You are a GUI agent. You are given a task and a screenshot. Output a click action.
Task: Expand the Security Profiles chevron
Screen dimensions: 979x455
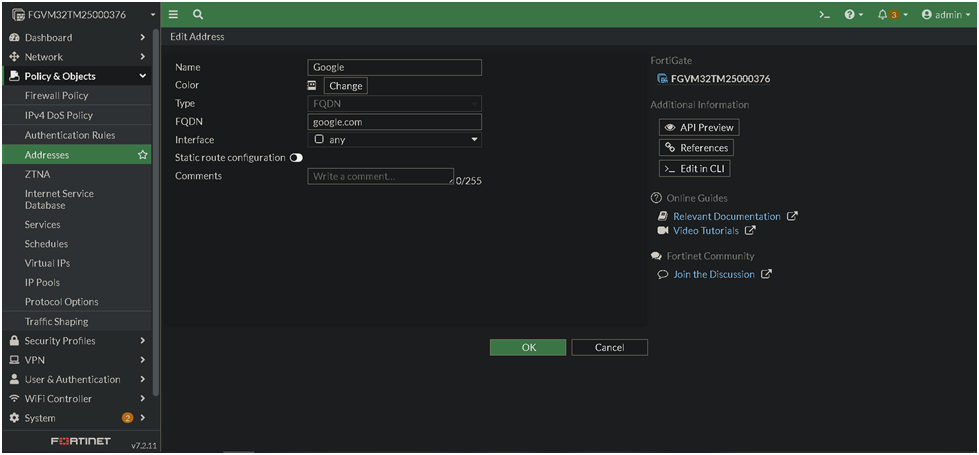pos(143,341)
